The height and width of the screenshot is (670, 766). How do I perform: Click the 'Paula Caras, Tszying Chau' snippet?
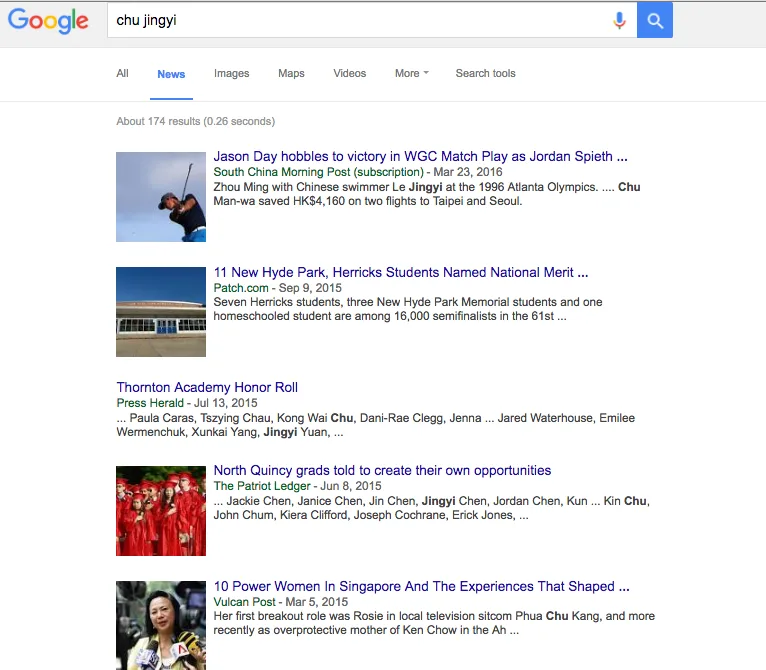(x=376, y=425)
